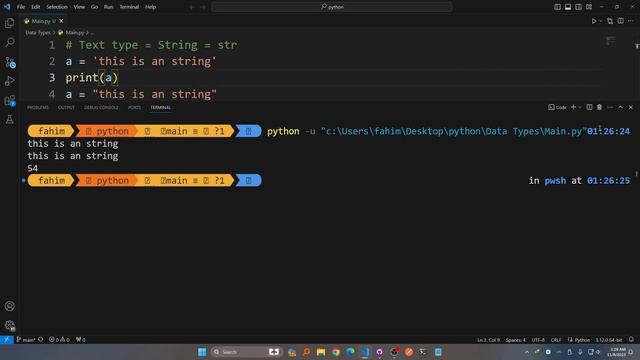Close the Main.py editor tab
This screenshot has width=640, height=360.
[x=61, y=21]
